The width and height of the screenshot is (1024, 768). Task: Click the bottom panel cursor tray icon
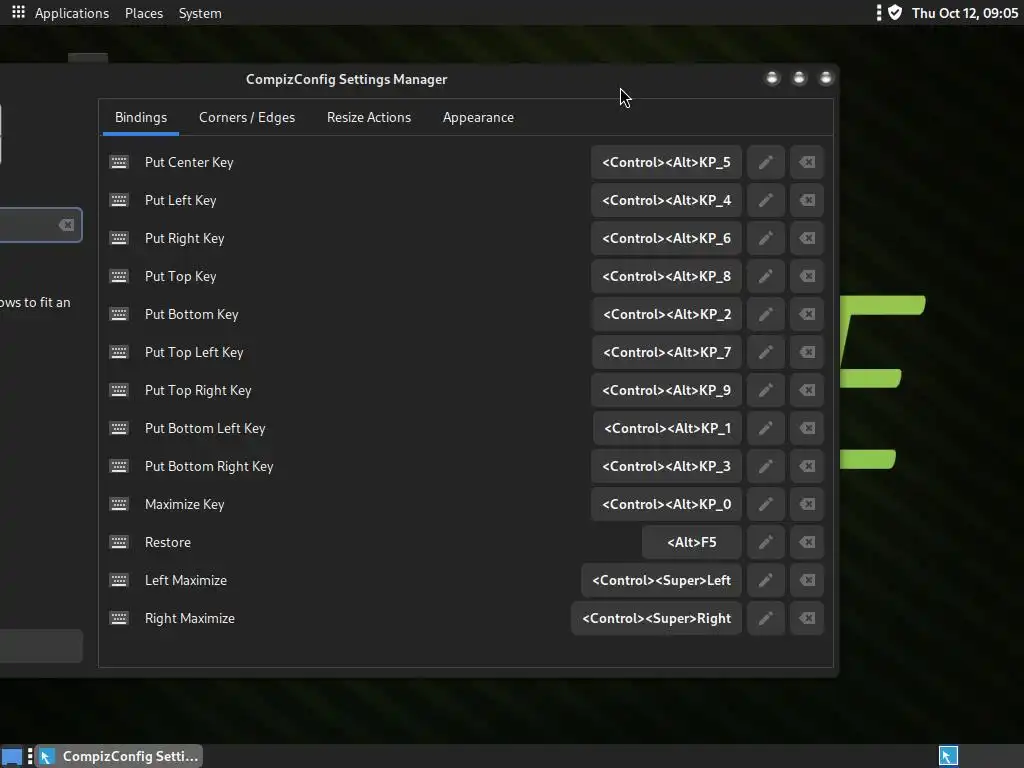coord(948,756)
